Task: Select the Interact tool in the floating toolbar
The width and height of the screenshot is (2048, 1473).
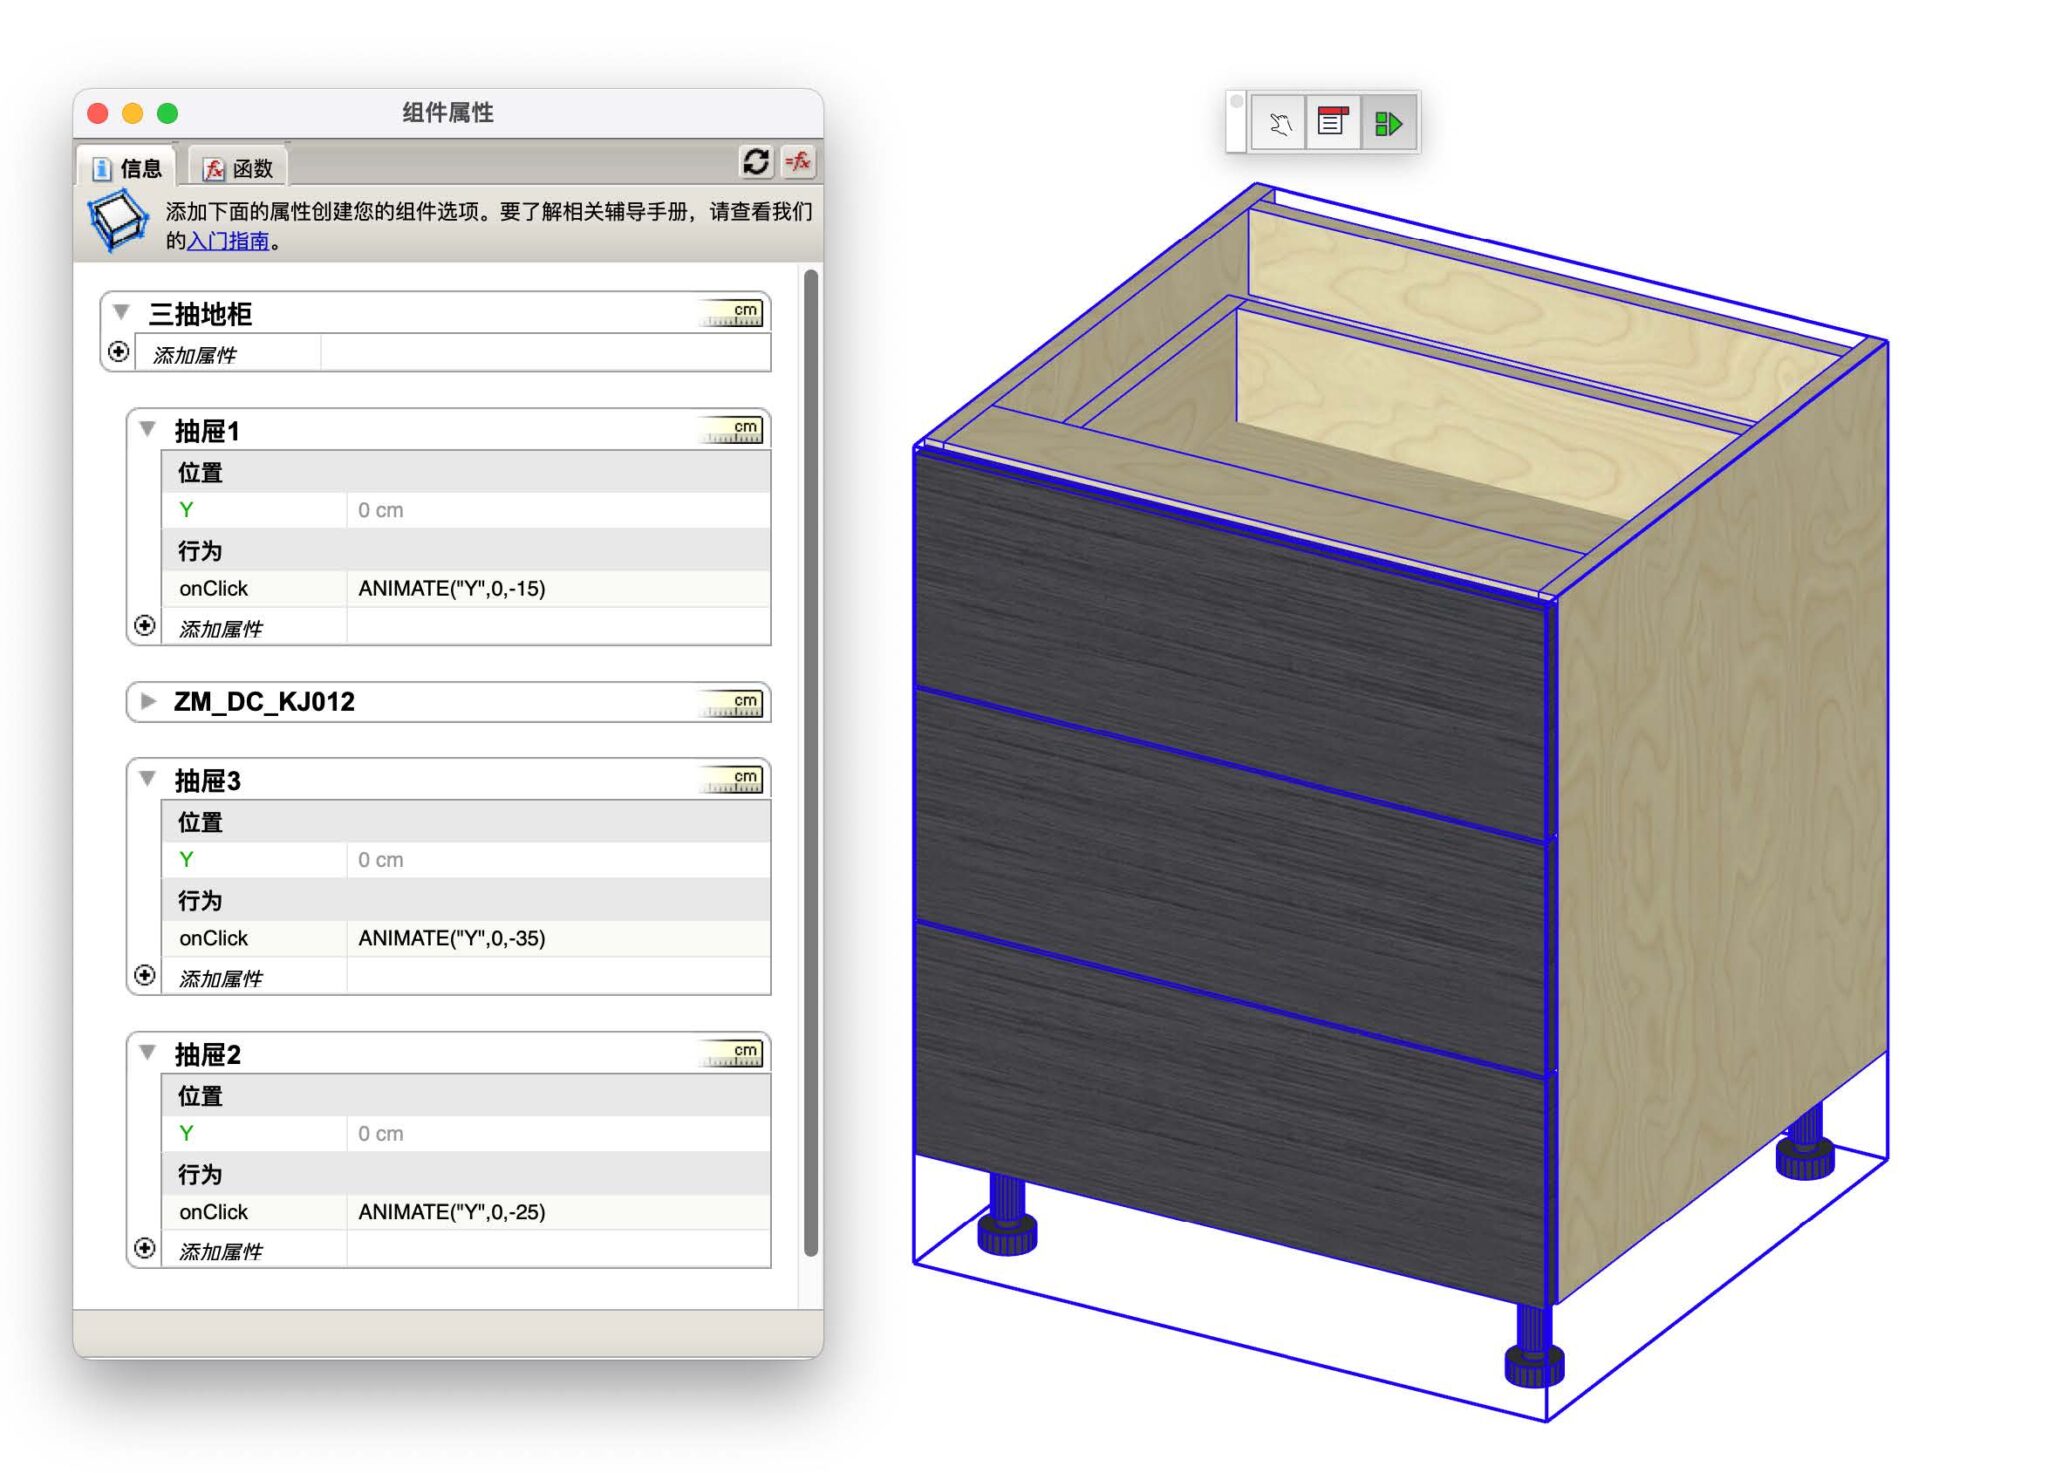Action: tap(1279, 124)
